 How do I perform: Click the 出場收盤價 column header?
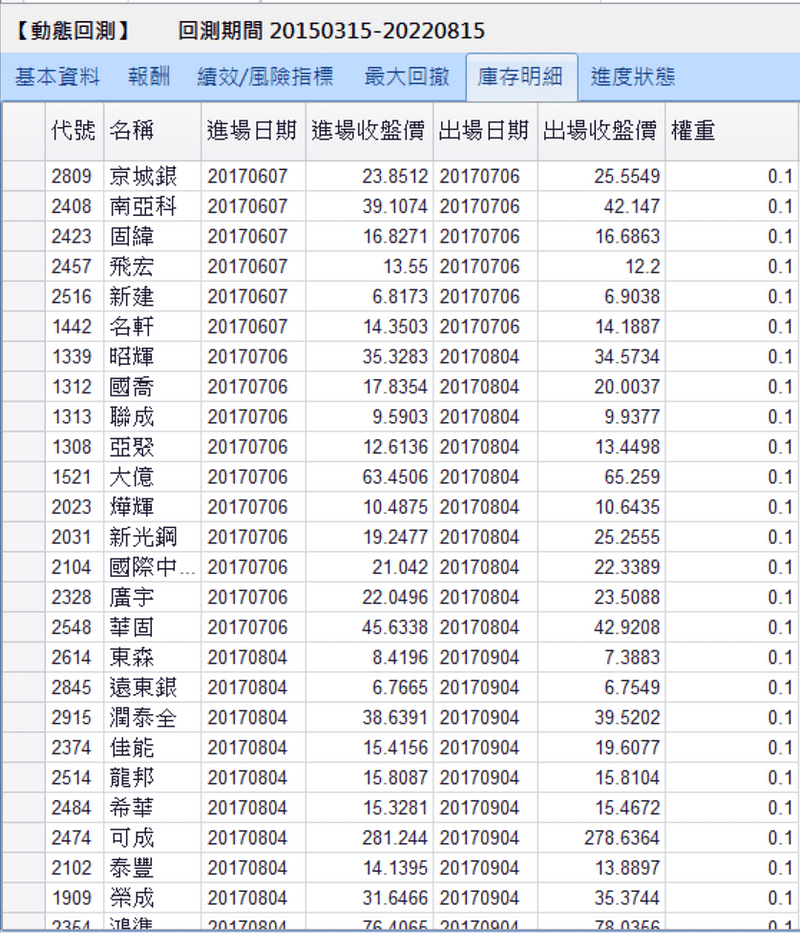point(600,130)
